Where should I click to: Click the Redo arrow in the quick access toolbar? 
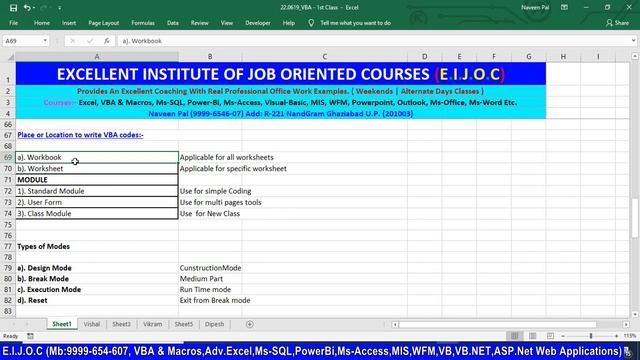click(x=44, y=8)
